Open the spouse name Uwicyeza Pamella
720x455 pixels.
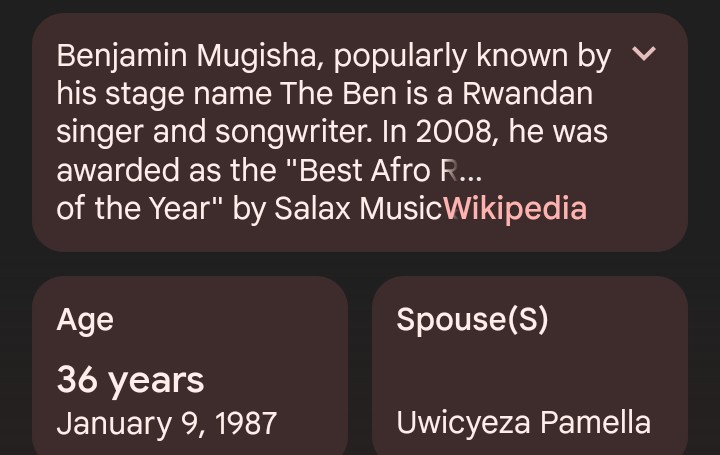[523, 422]
